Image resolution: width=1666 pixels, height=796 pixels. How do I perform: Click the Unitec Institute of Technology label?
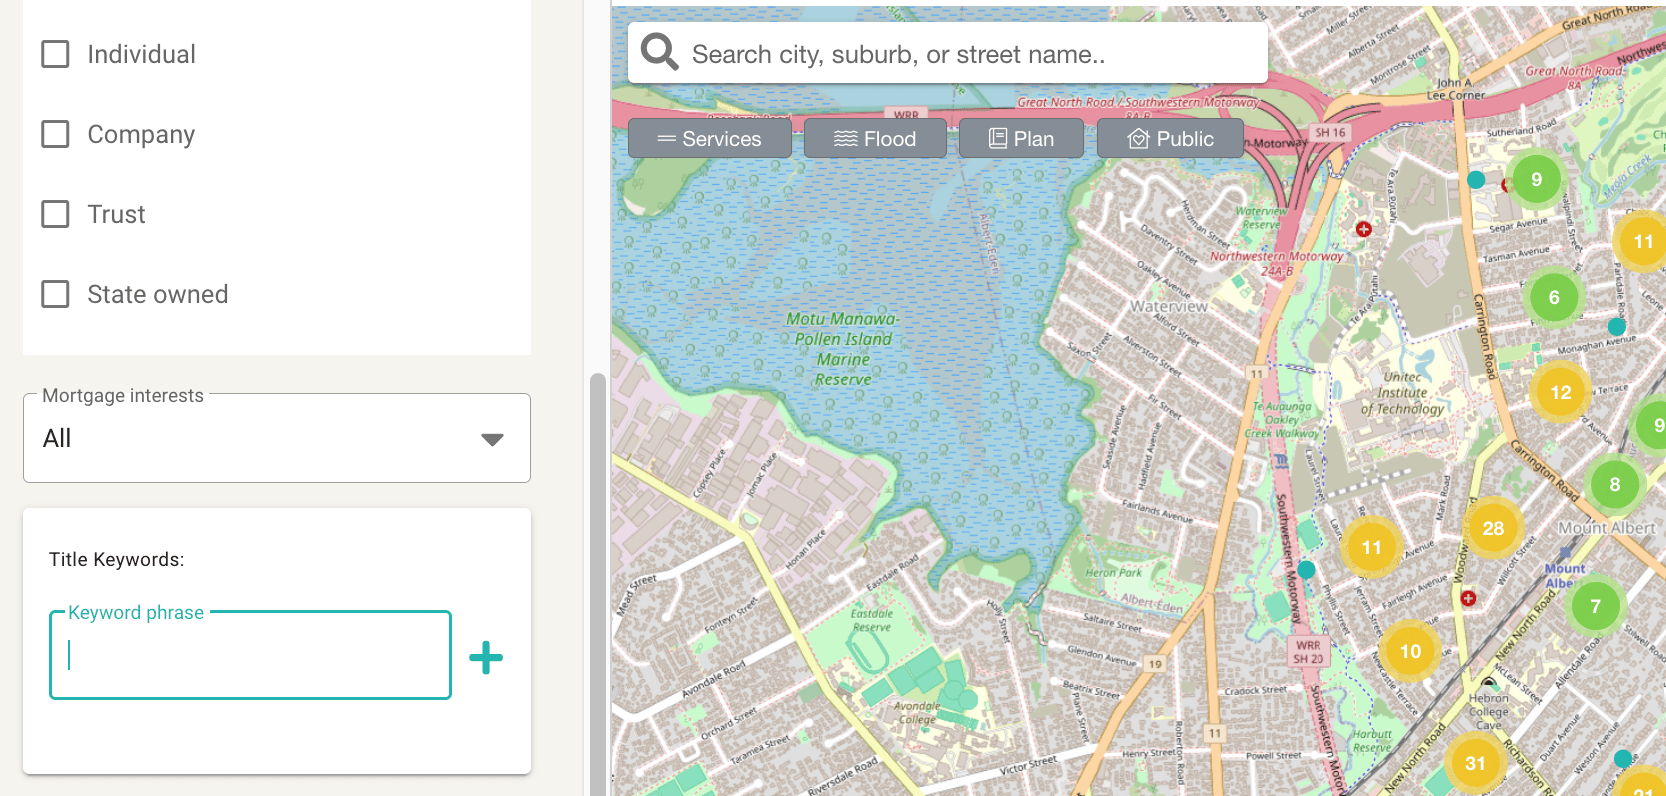tap(1402, 393)
